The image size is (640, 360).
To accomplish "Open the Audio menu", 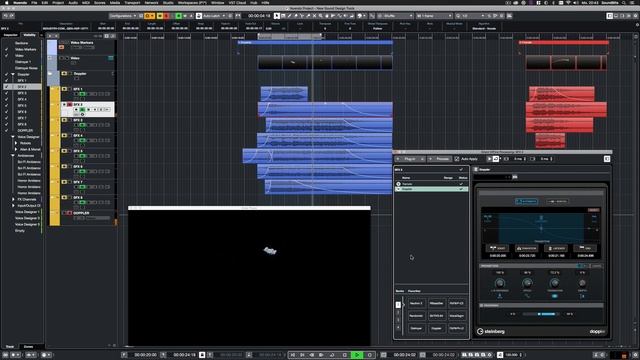I will coord(73,2).
